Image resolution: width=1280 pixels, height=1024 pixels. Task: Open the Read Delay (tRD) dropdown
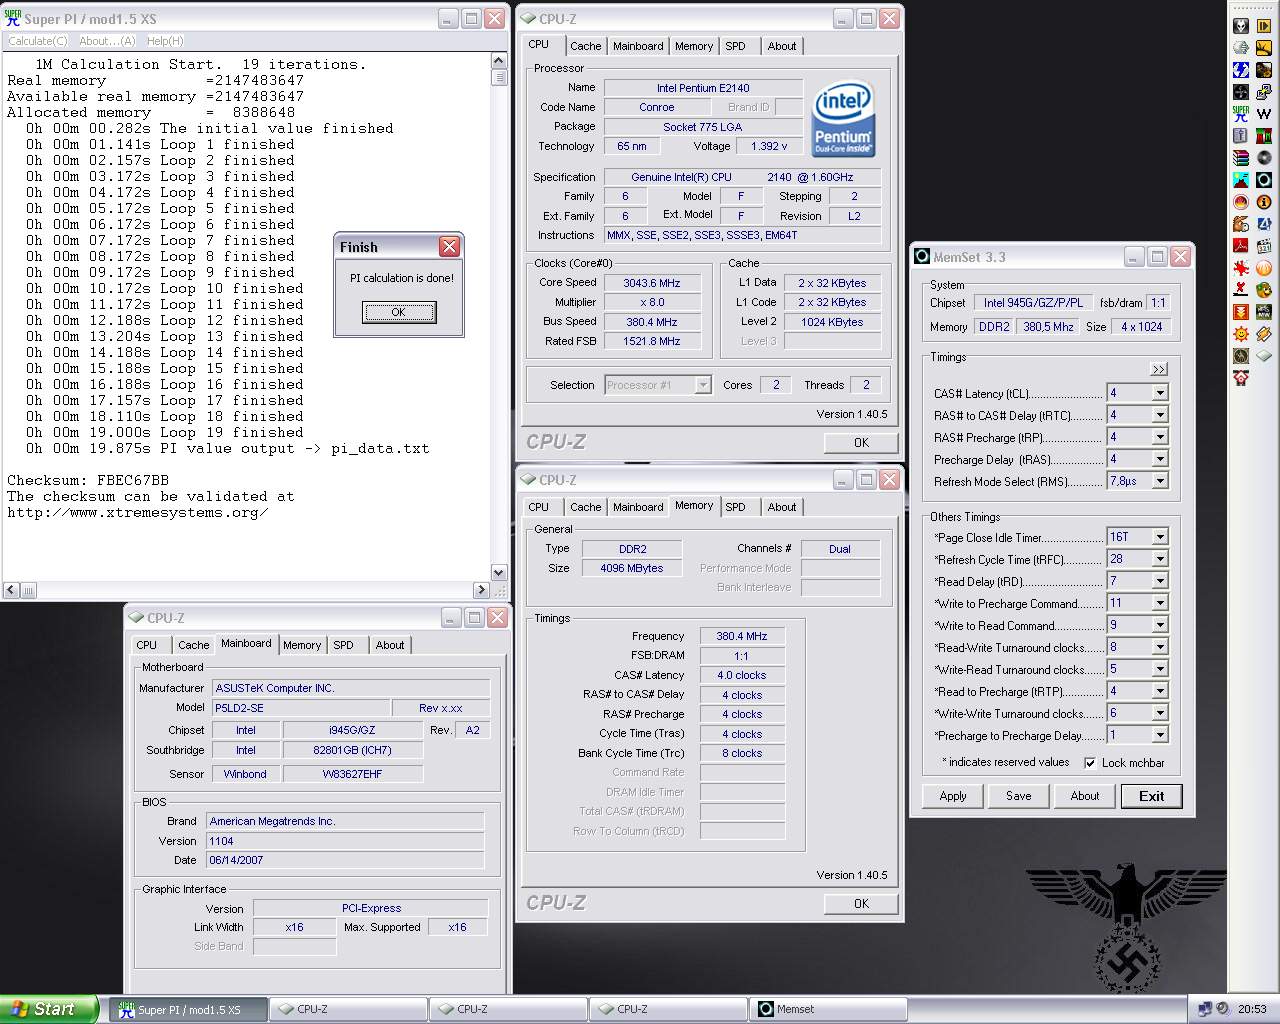(1160, 581)
